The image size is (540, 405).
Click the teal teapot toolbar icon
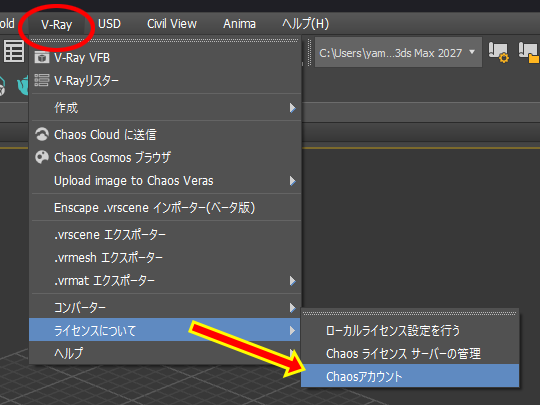(23, 85)
